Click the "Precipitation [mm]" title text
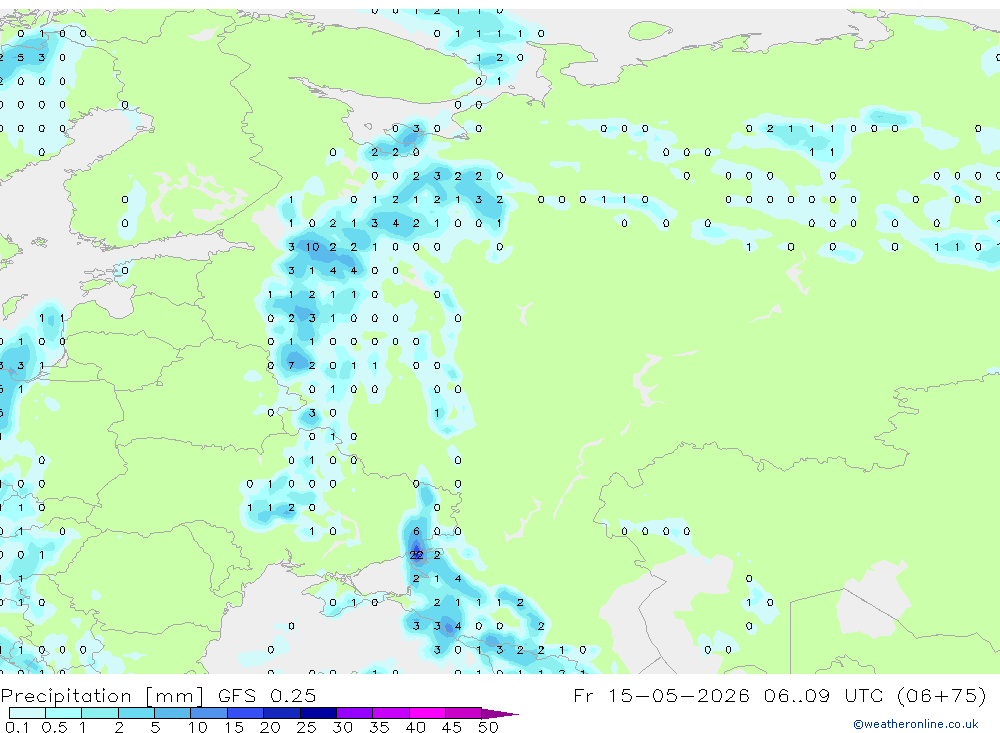Viewport: 1000px width, 733px height. [102, 695]
